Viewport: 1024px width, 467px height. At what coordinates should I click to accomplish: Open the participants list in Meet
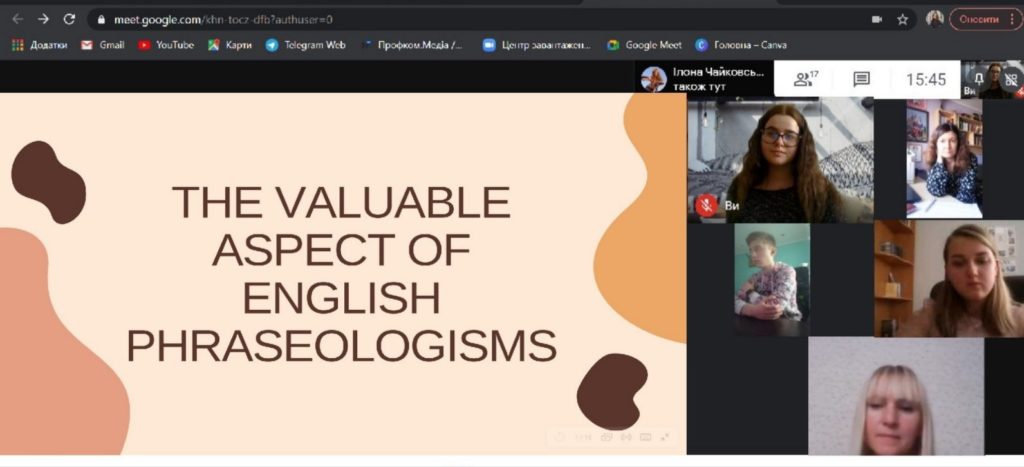805,80
